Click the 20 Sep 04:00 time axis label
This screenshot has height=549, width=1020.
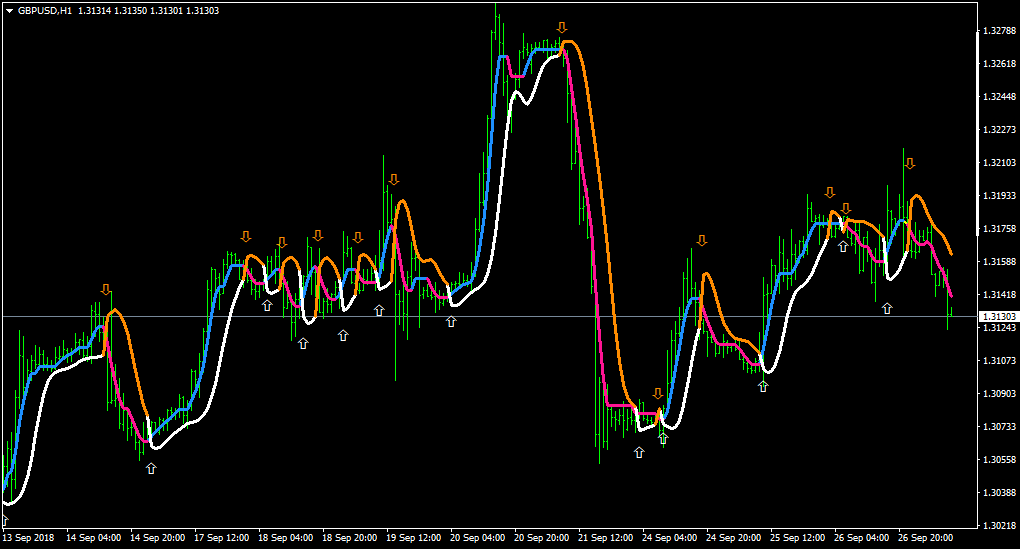(x=477, y=538)
